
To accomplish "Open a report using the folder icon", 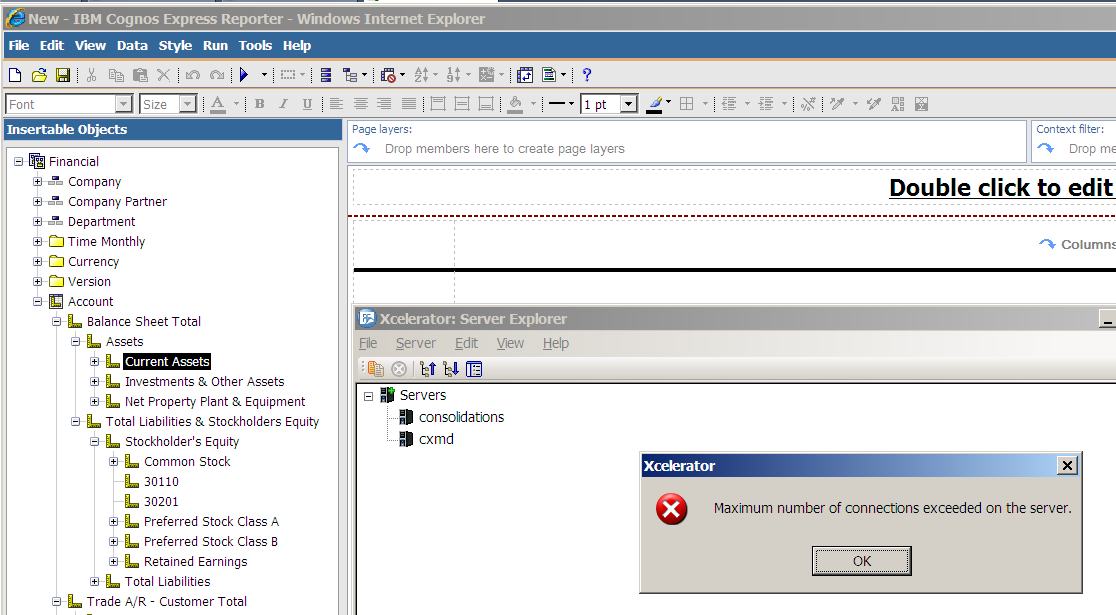I will click(x=39, y=75).
